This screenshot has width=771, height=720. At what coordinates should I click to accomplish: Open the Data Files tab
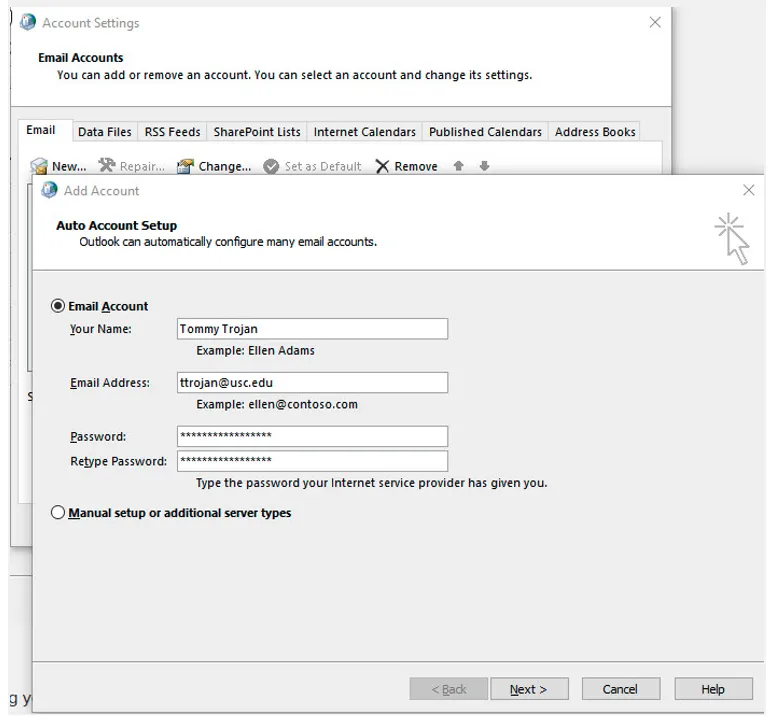pos(105,132)
